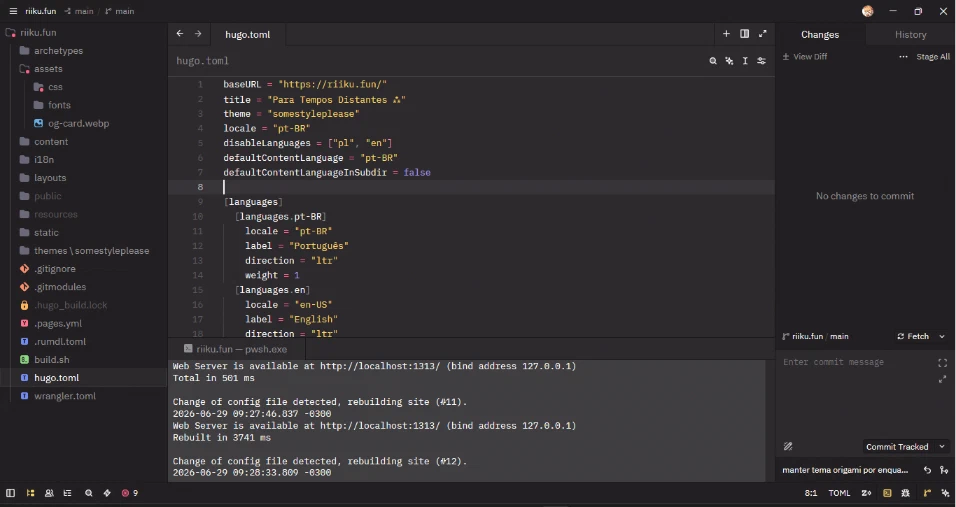Open the Commit Tracked options dropdown arrow
This screenshot has width=956, height=507.
coord(942,447)
